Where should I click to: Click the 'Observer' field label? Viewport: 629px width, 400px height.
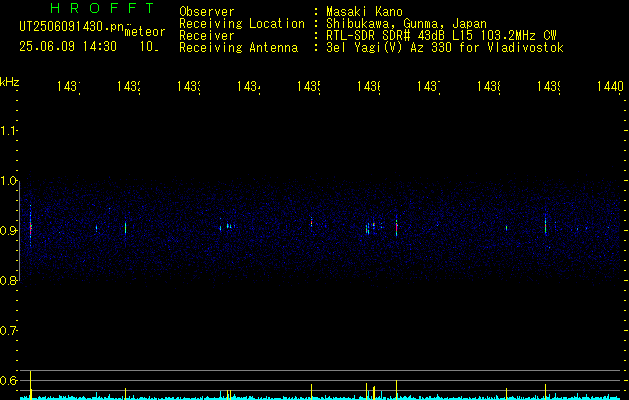(207, 12)
